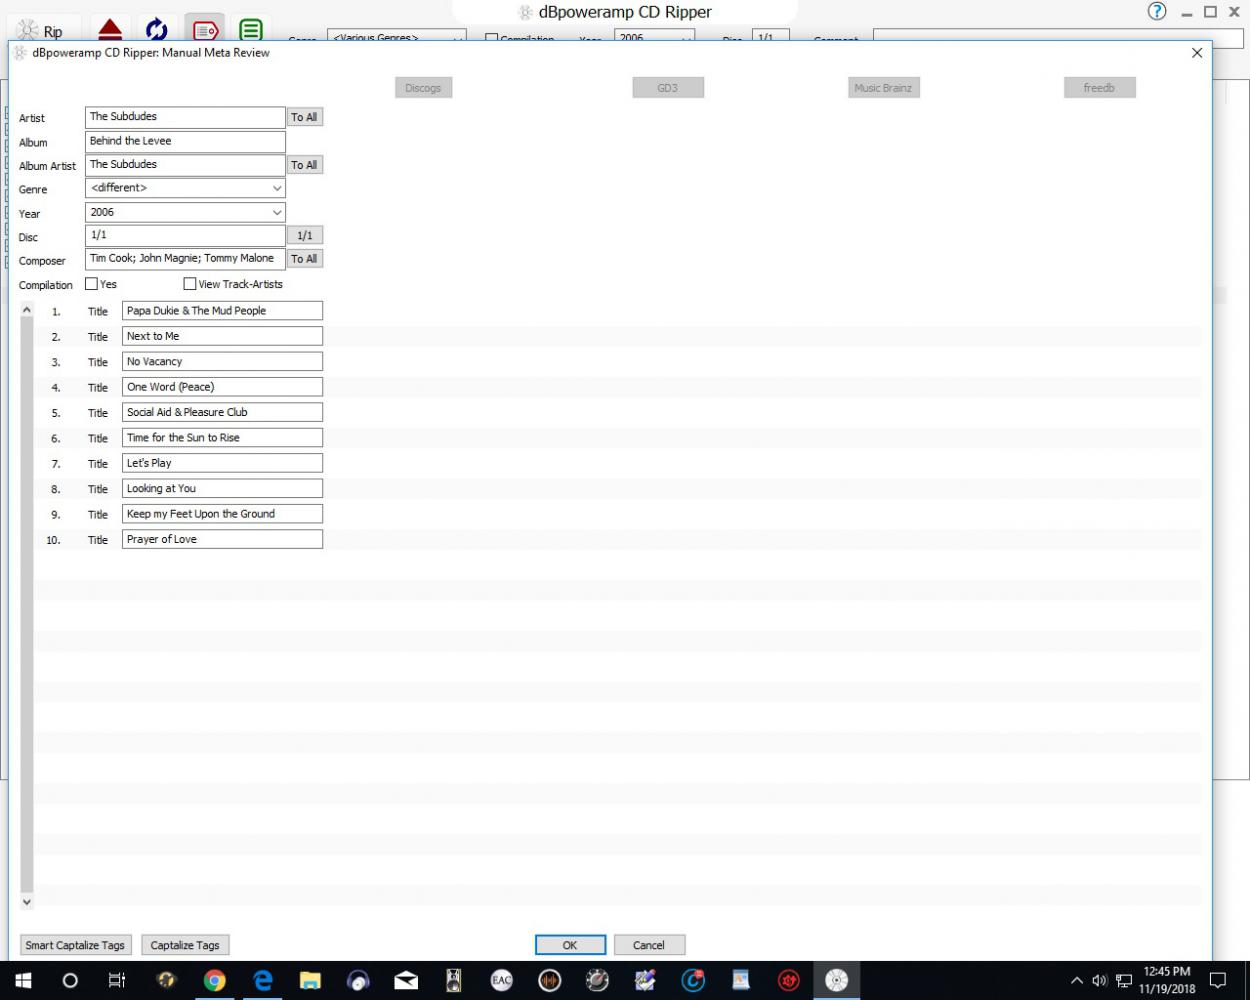
Task: Click the red Eject disc icon
Action: click(x=110, y=29)
